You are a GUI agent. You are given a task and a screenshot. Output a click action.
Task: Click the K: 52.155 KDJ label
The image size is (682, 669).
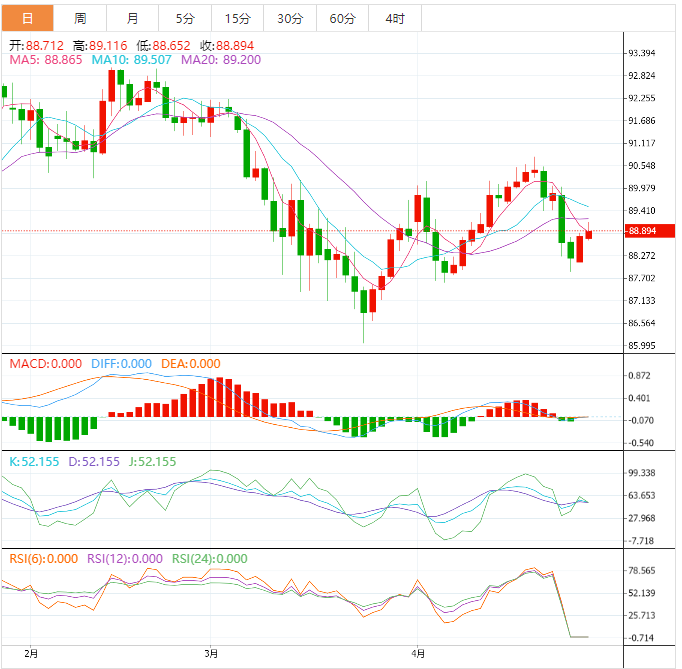point(33,462)
